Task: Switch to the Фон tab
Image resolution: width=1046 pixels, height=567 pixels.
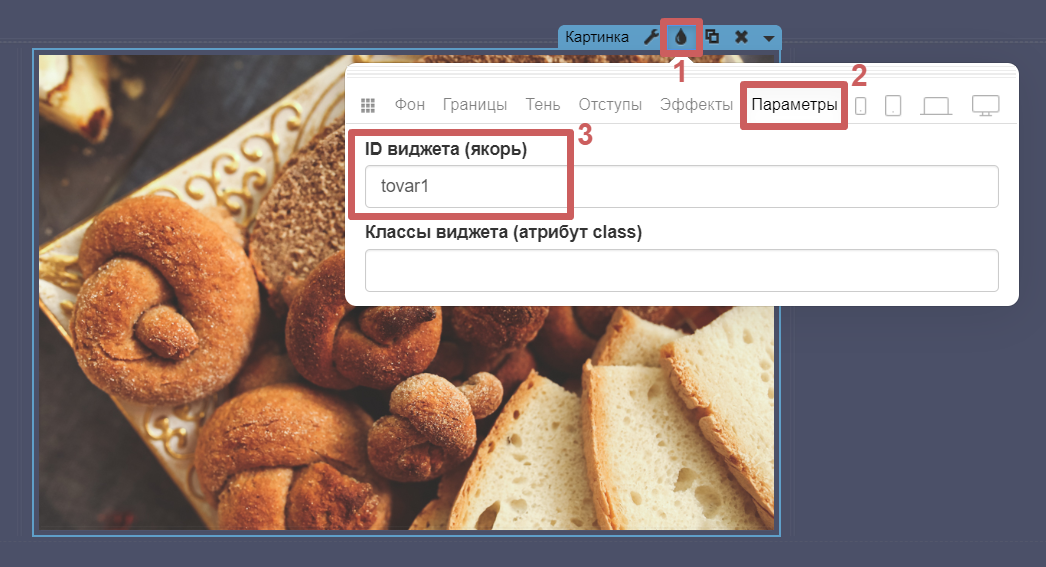Action: click(x=410, y=105)
